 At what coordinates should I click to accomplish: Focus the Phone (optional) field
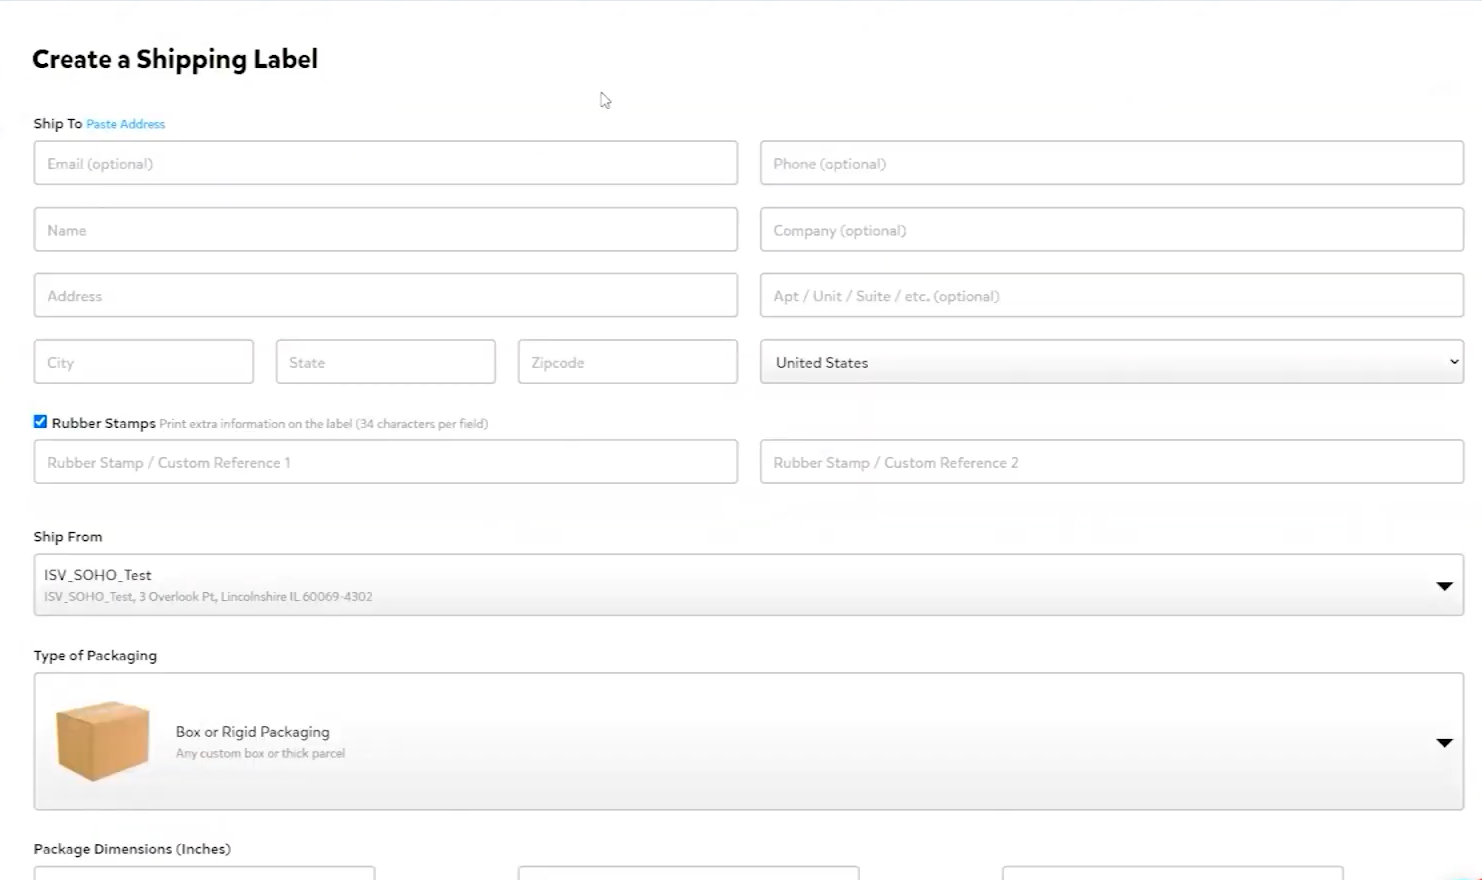(x=1111, y=163)
